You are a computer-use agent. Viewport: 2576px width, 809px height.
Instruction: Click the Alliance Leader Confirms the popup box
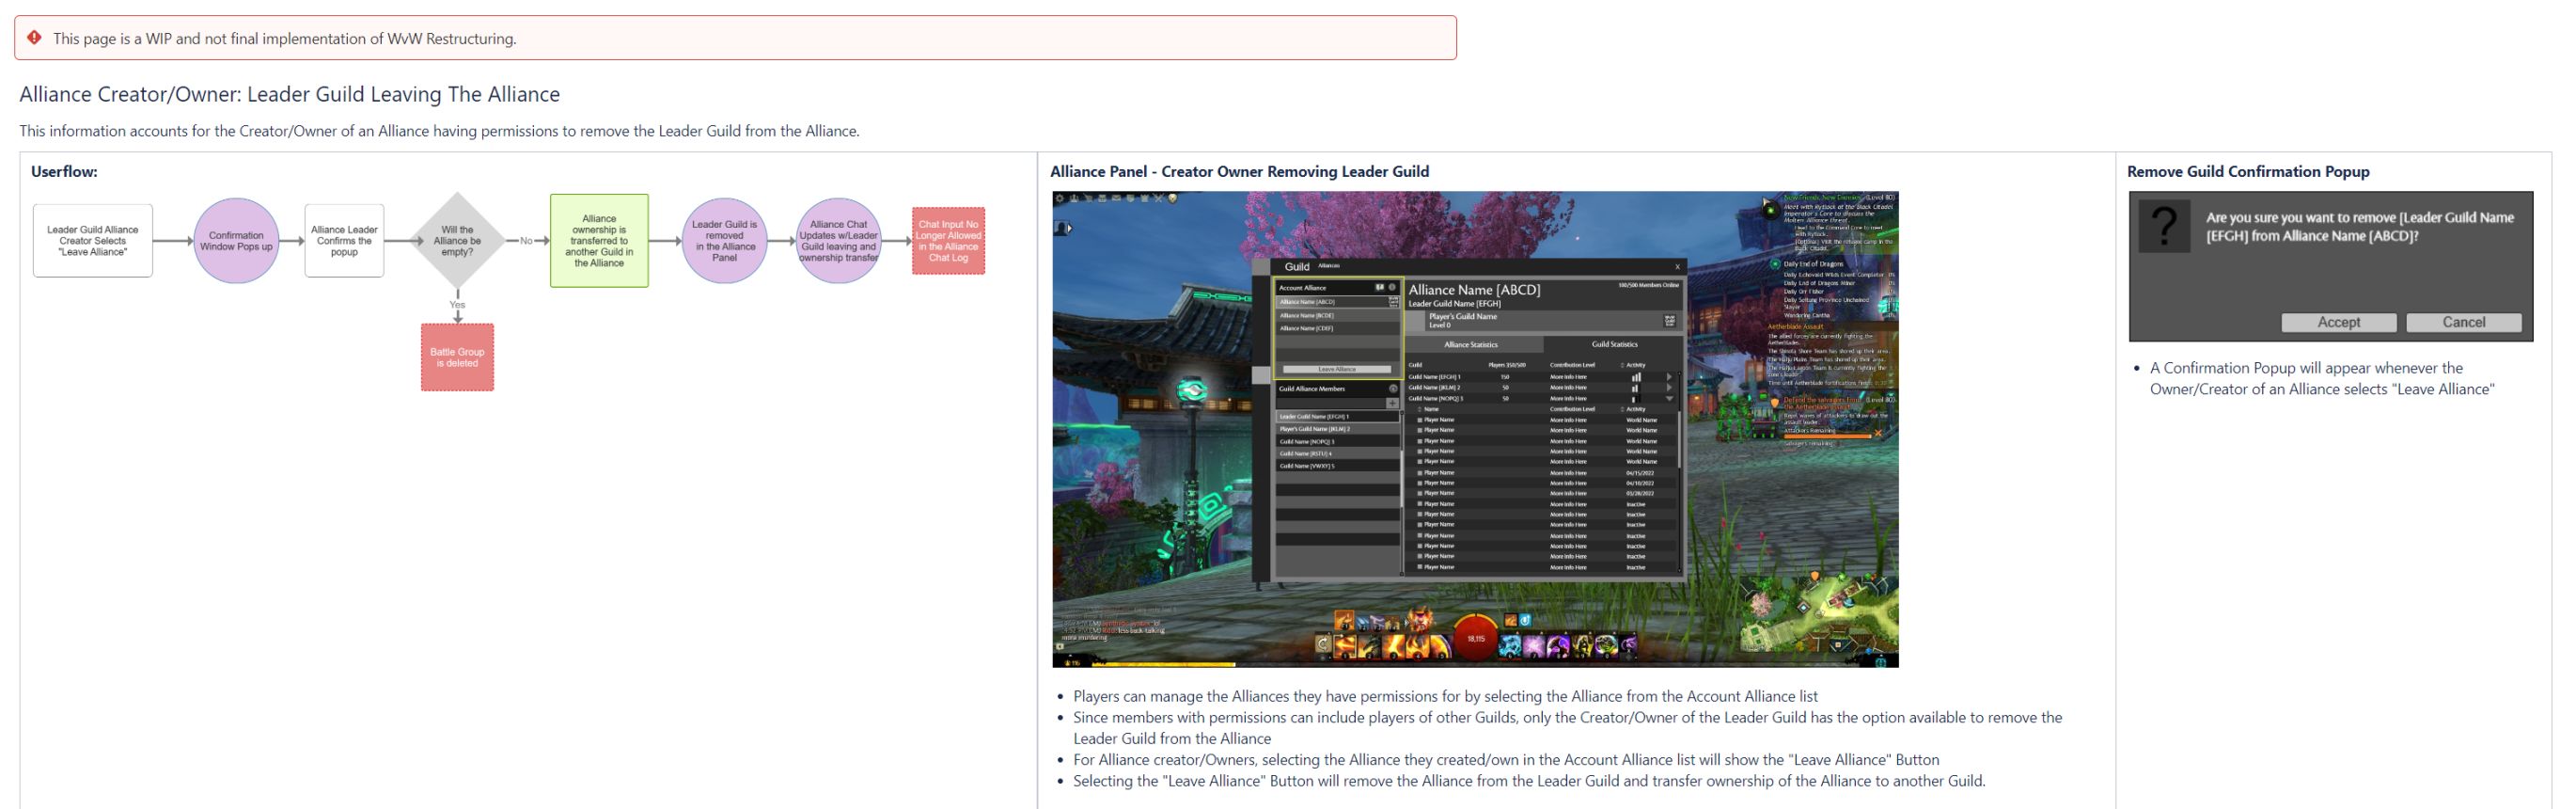pos(344,241)
